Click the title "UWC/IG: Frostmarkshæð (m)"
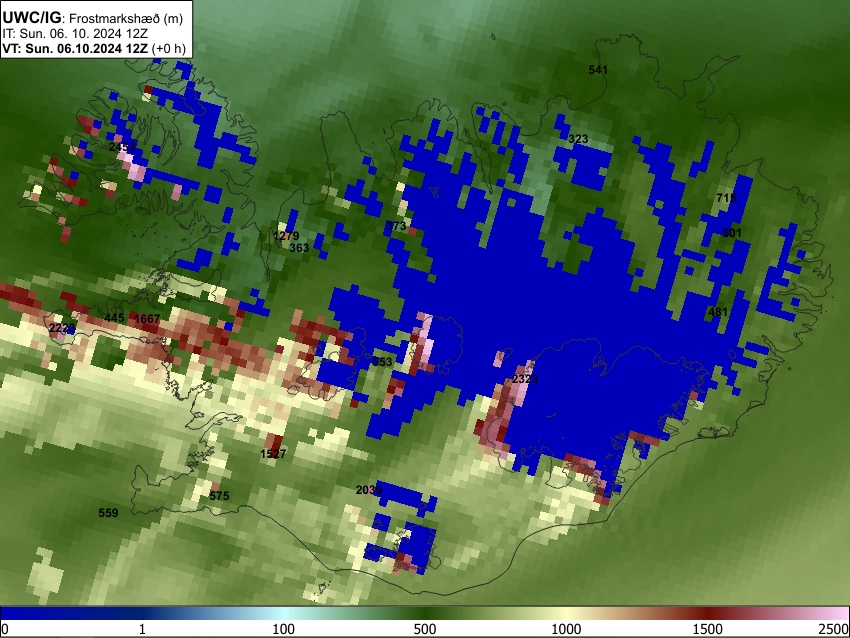 tap(93, 18)
